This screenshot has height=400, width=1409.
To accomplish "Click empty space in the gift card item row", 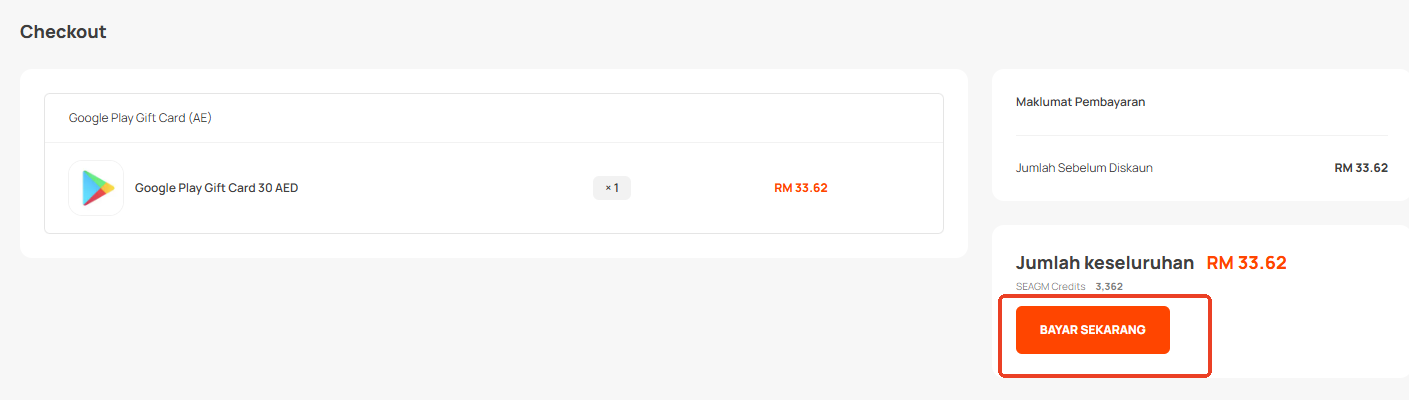I will [x=450, y=188].
